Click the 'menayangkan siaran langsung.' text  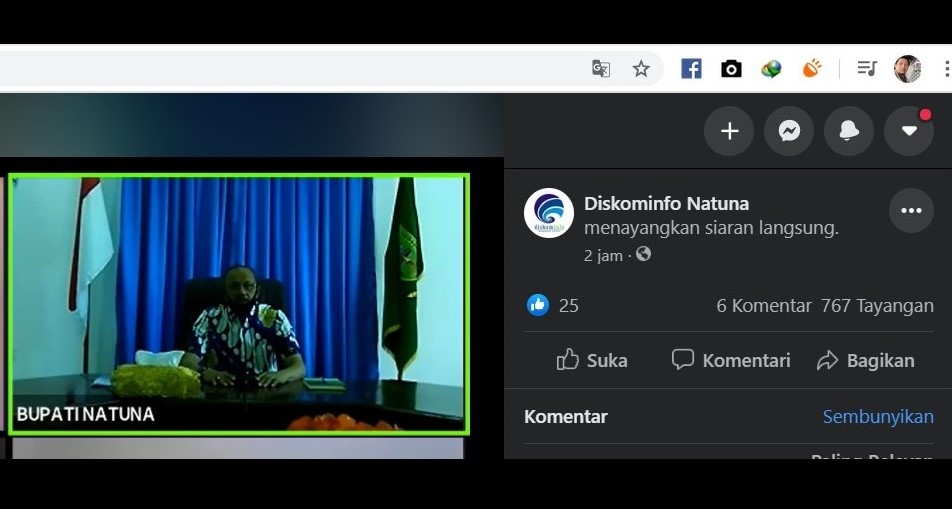[x=711, y=228]
